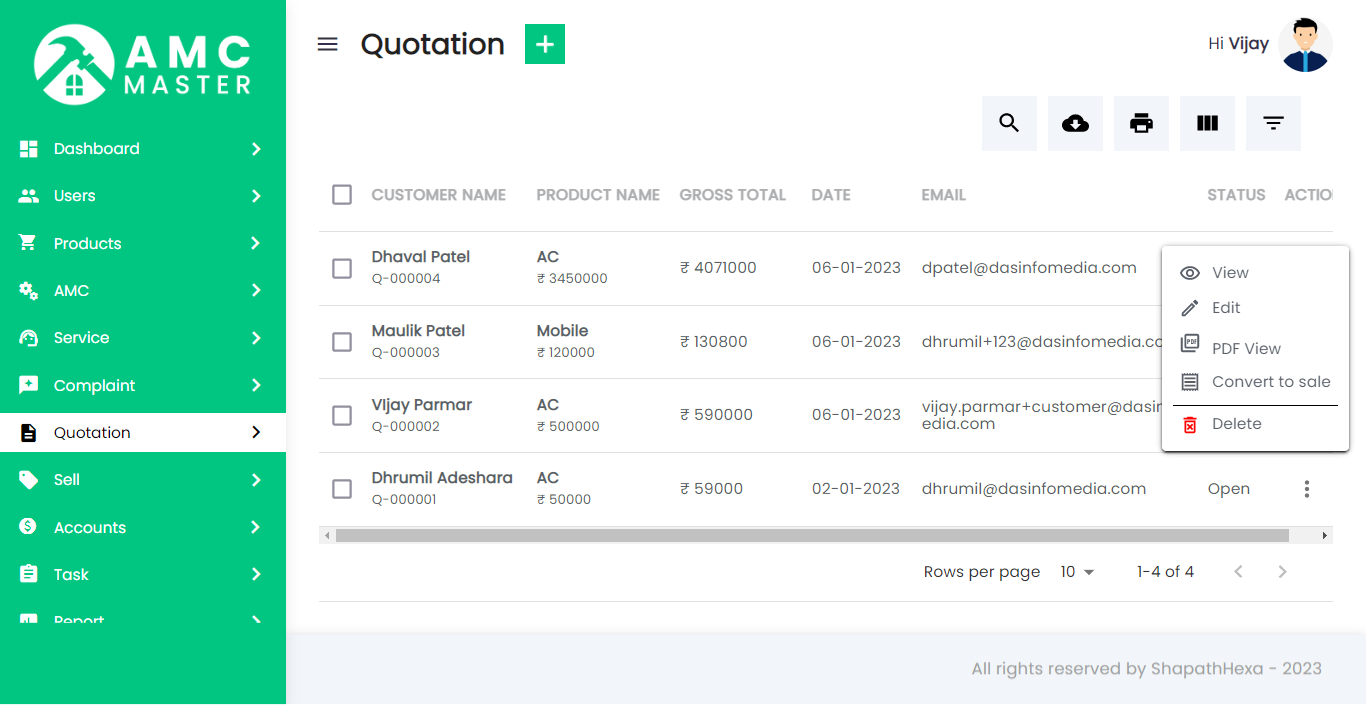The width and height of the screenshot is (1366, 705).
Task: Click the horizontal table scrollbar
Action: click(x=811, y=536)
